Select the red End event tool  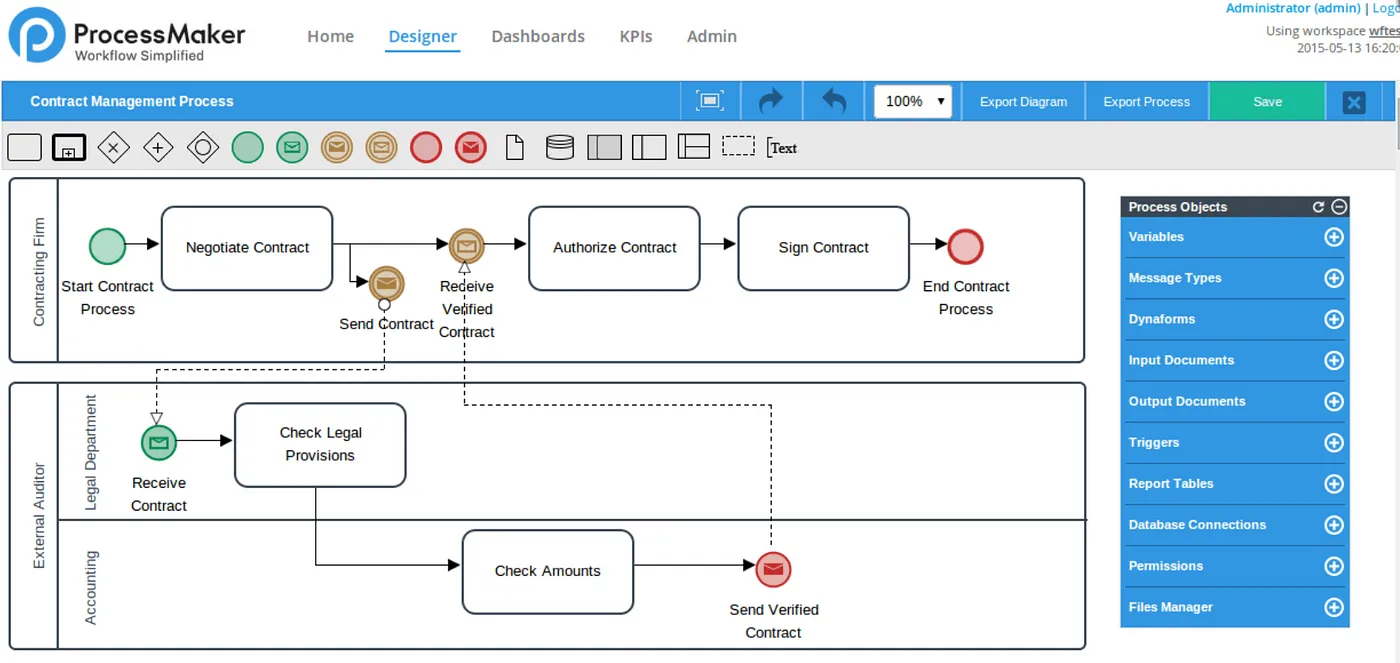(426, 148)
